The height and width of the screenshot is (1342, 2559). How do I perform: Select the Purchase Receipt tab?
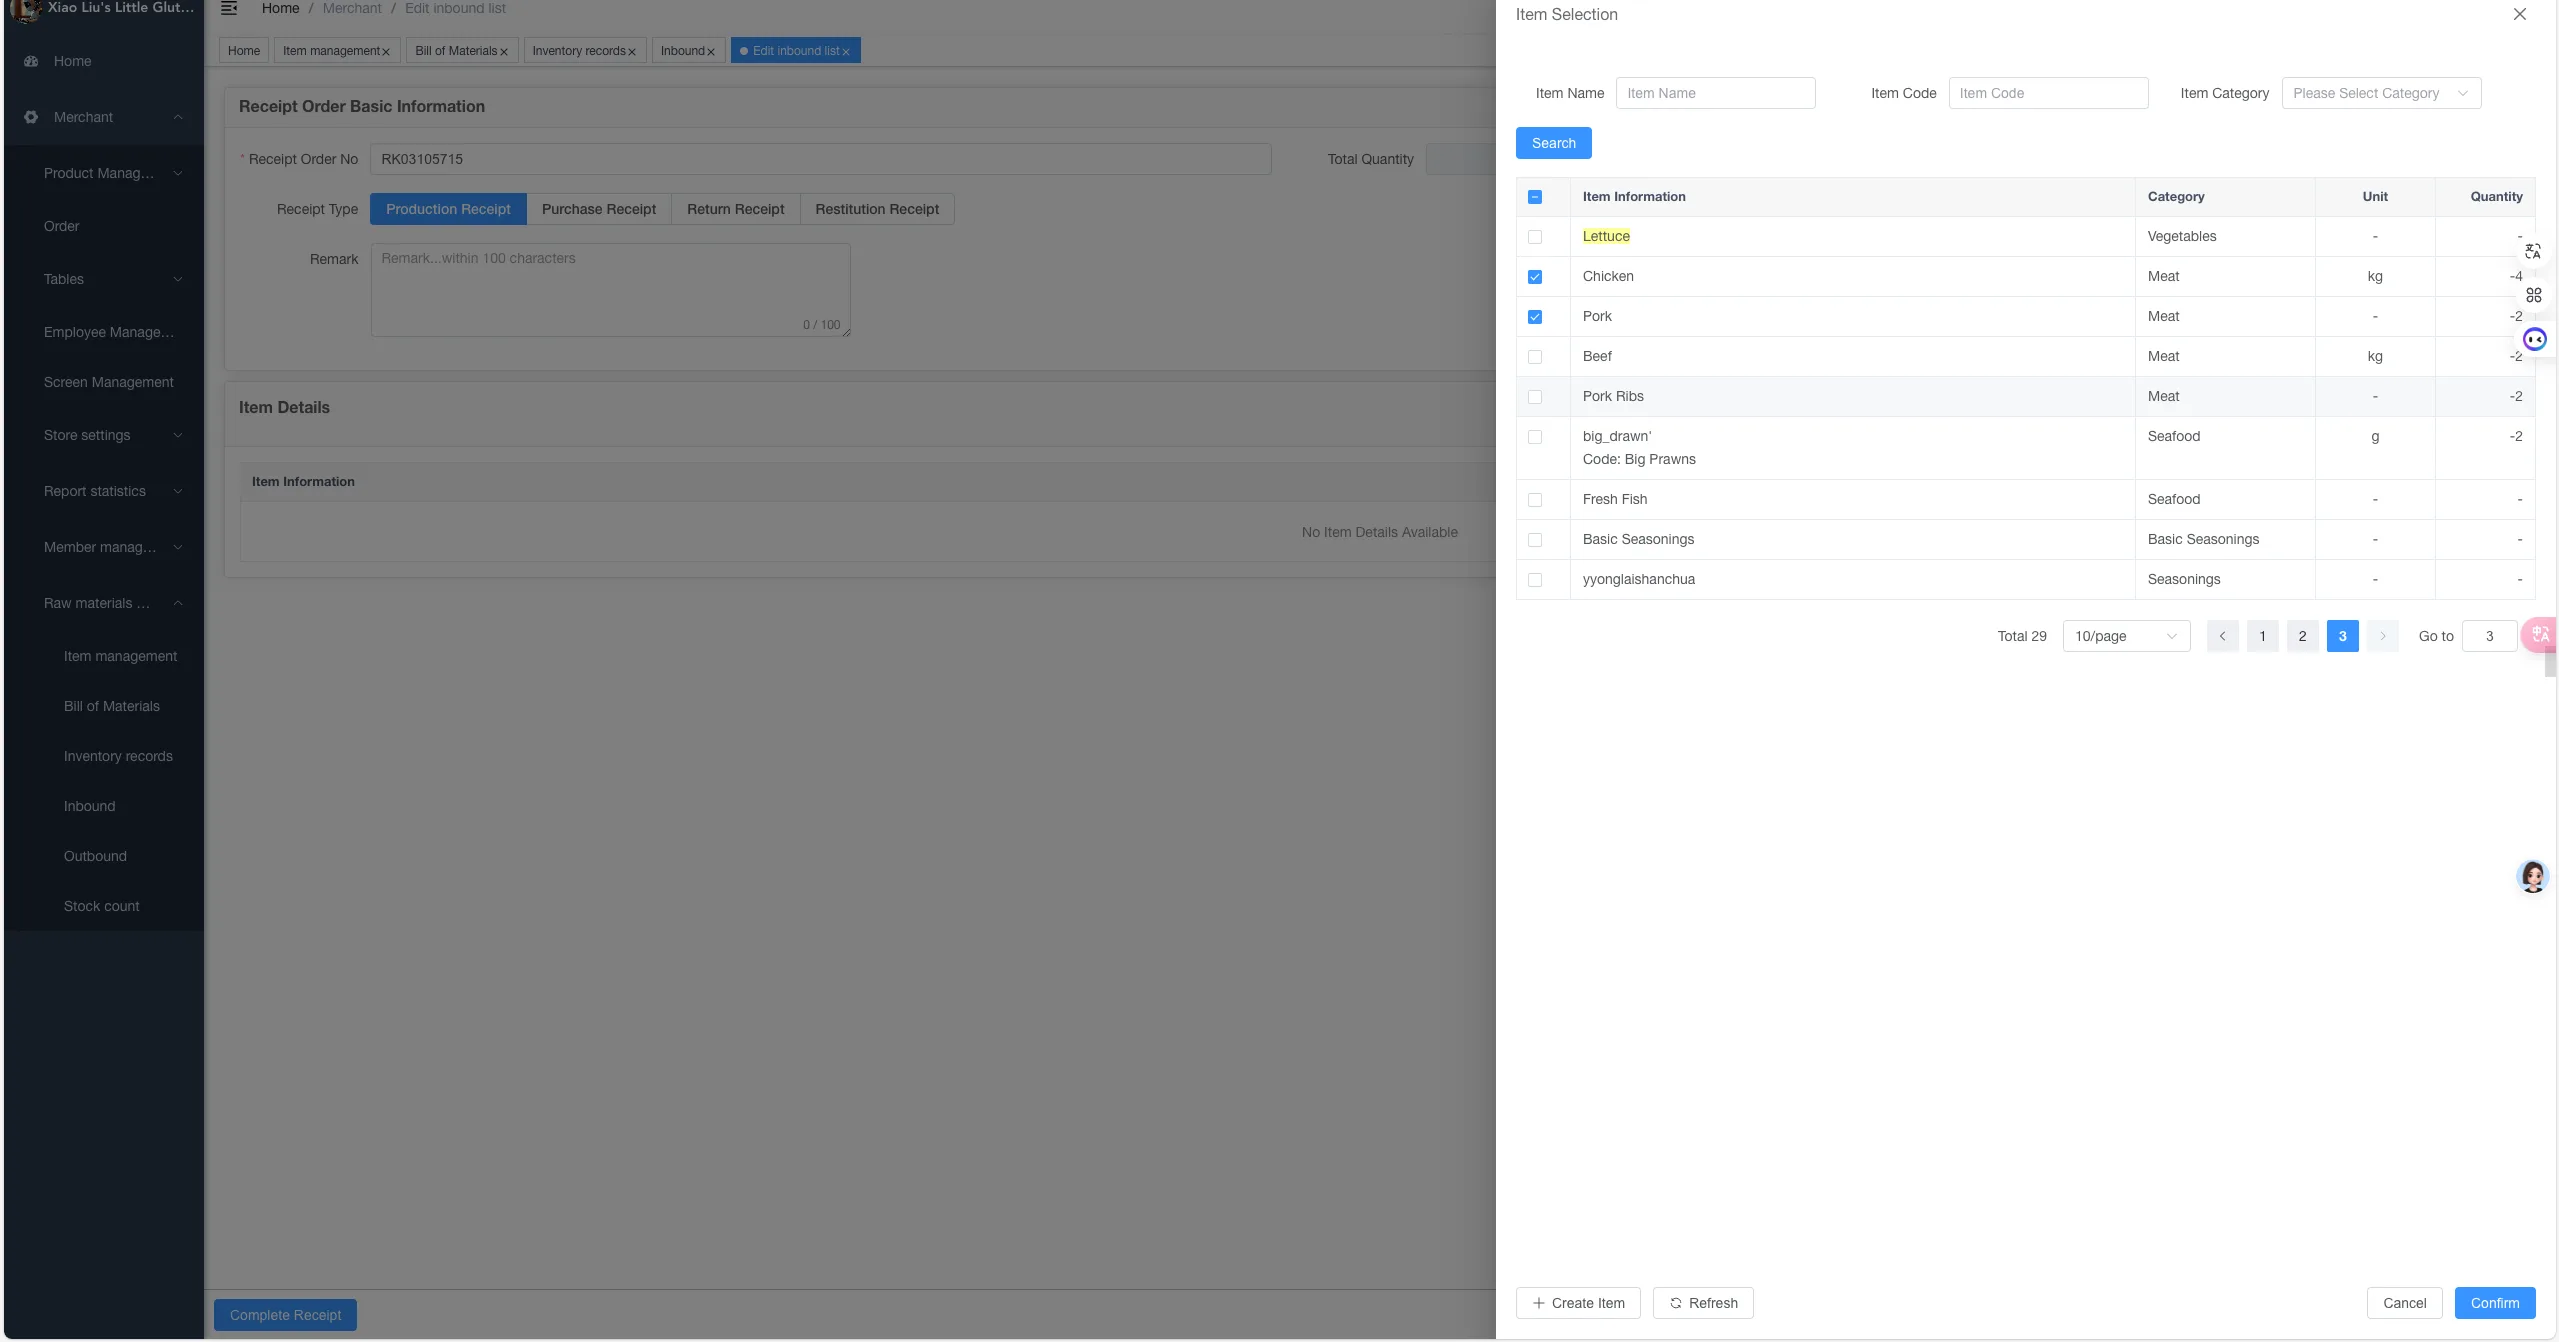point(599,209)
